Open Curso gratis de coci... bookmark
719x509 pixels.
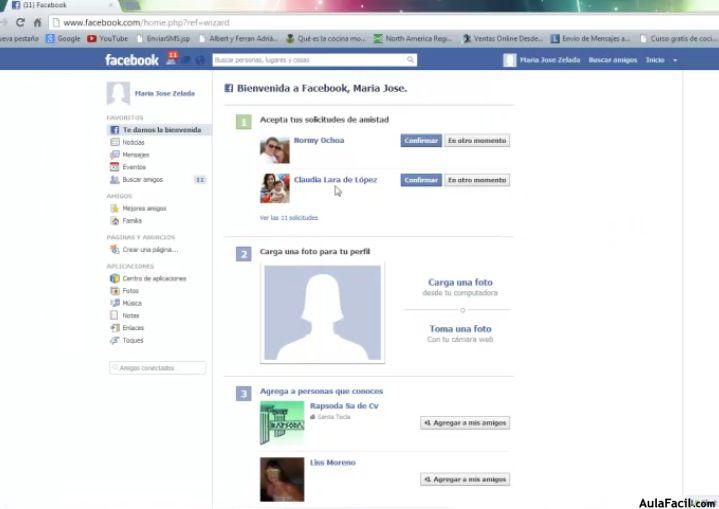(679, 39)
